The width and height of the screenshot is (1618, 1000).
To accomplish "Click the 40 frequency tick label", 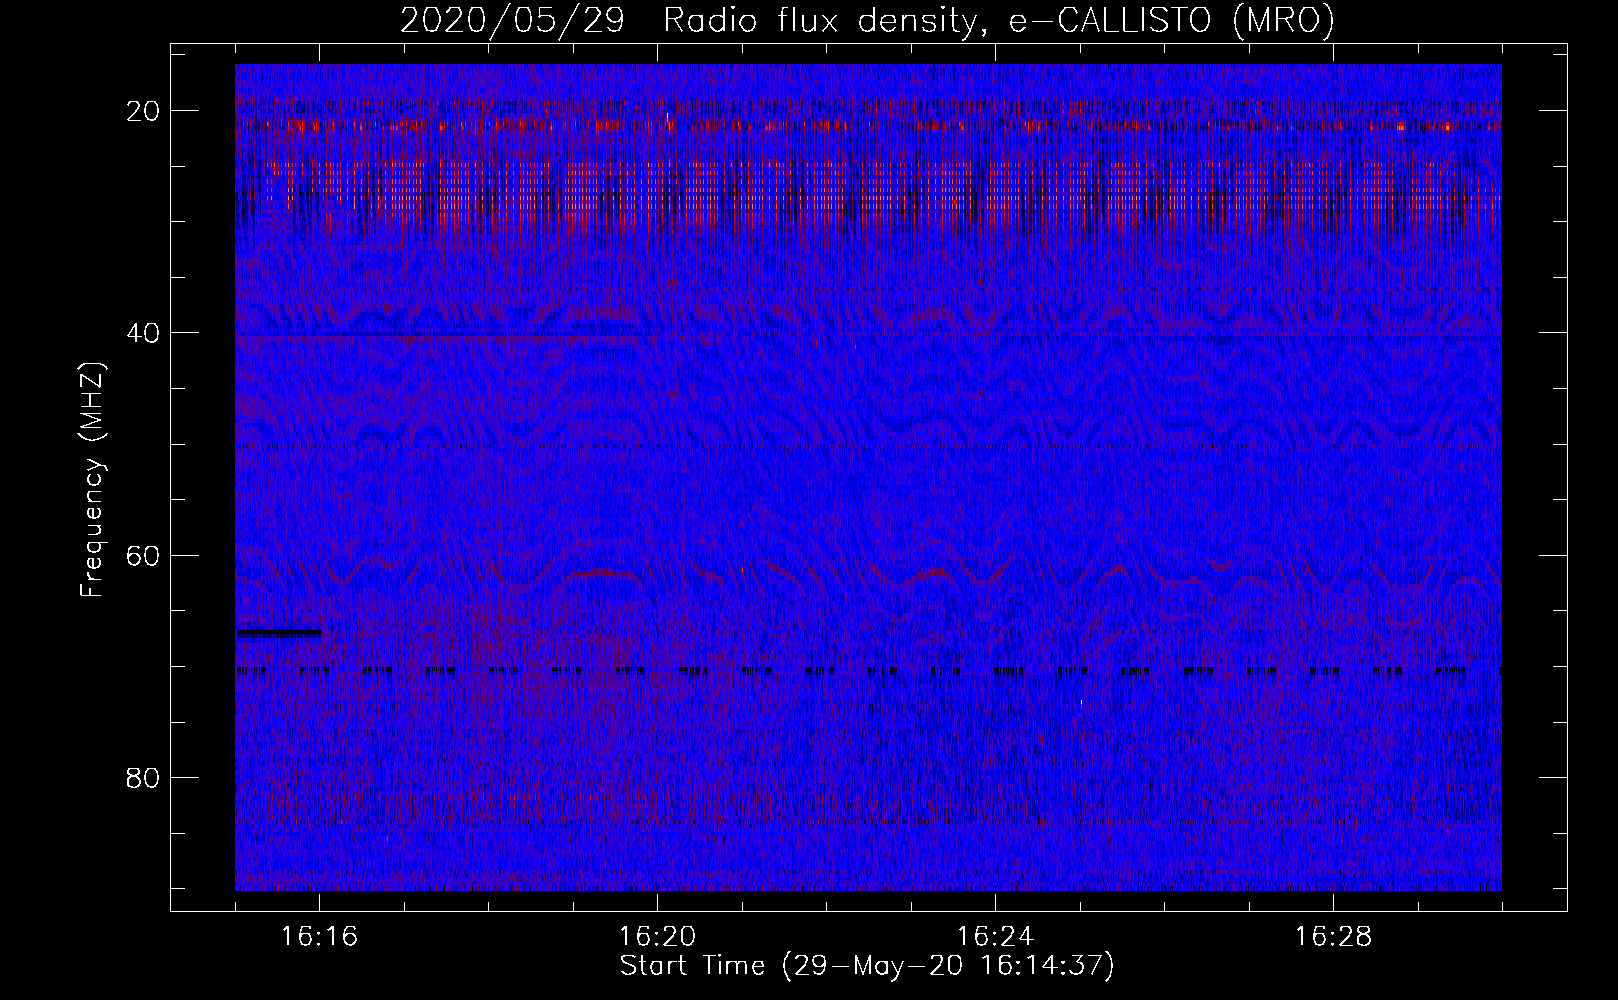I will click(x=144, y=333).
